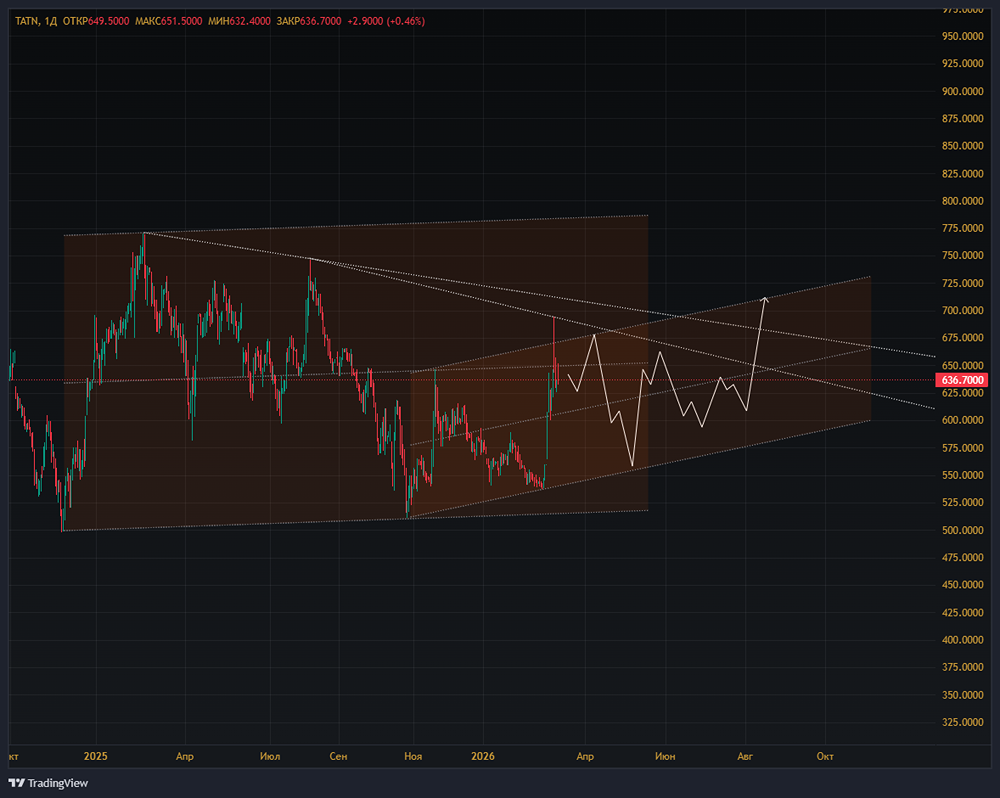Click the 900.0000 price axis label
Viewport: 1000px width, 798px height.
pos(962,91)
